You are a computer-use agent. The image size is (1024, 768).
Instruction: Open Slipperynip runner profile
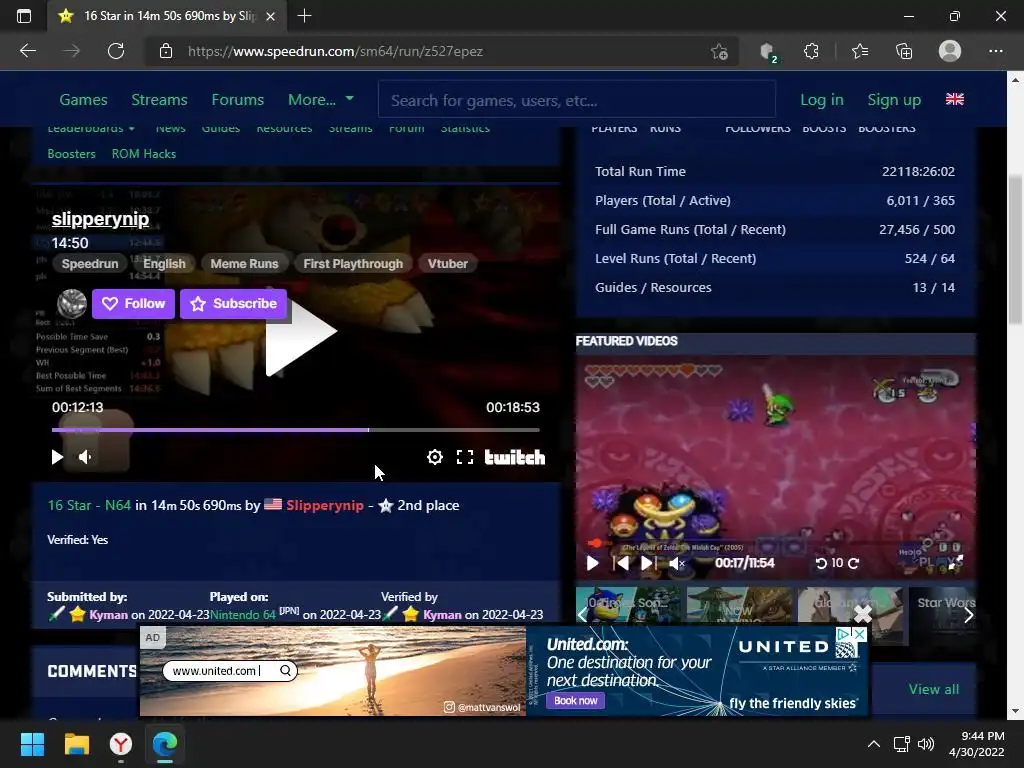coord(325,505)
